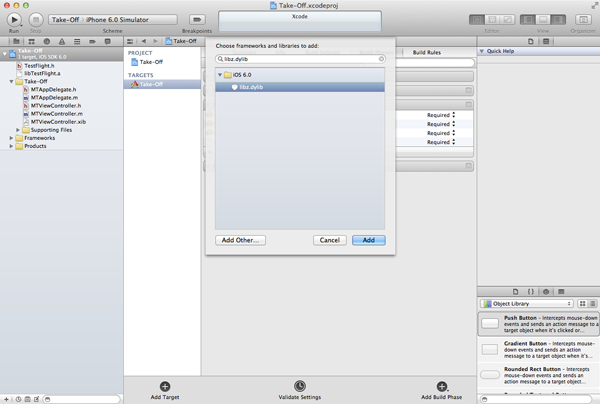Show the Log navigator

pos(108,41)
